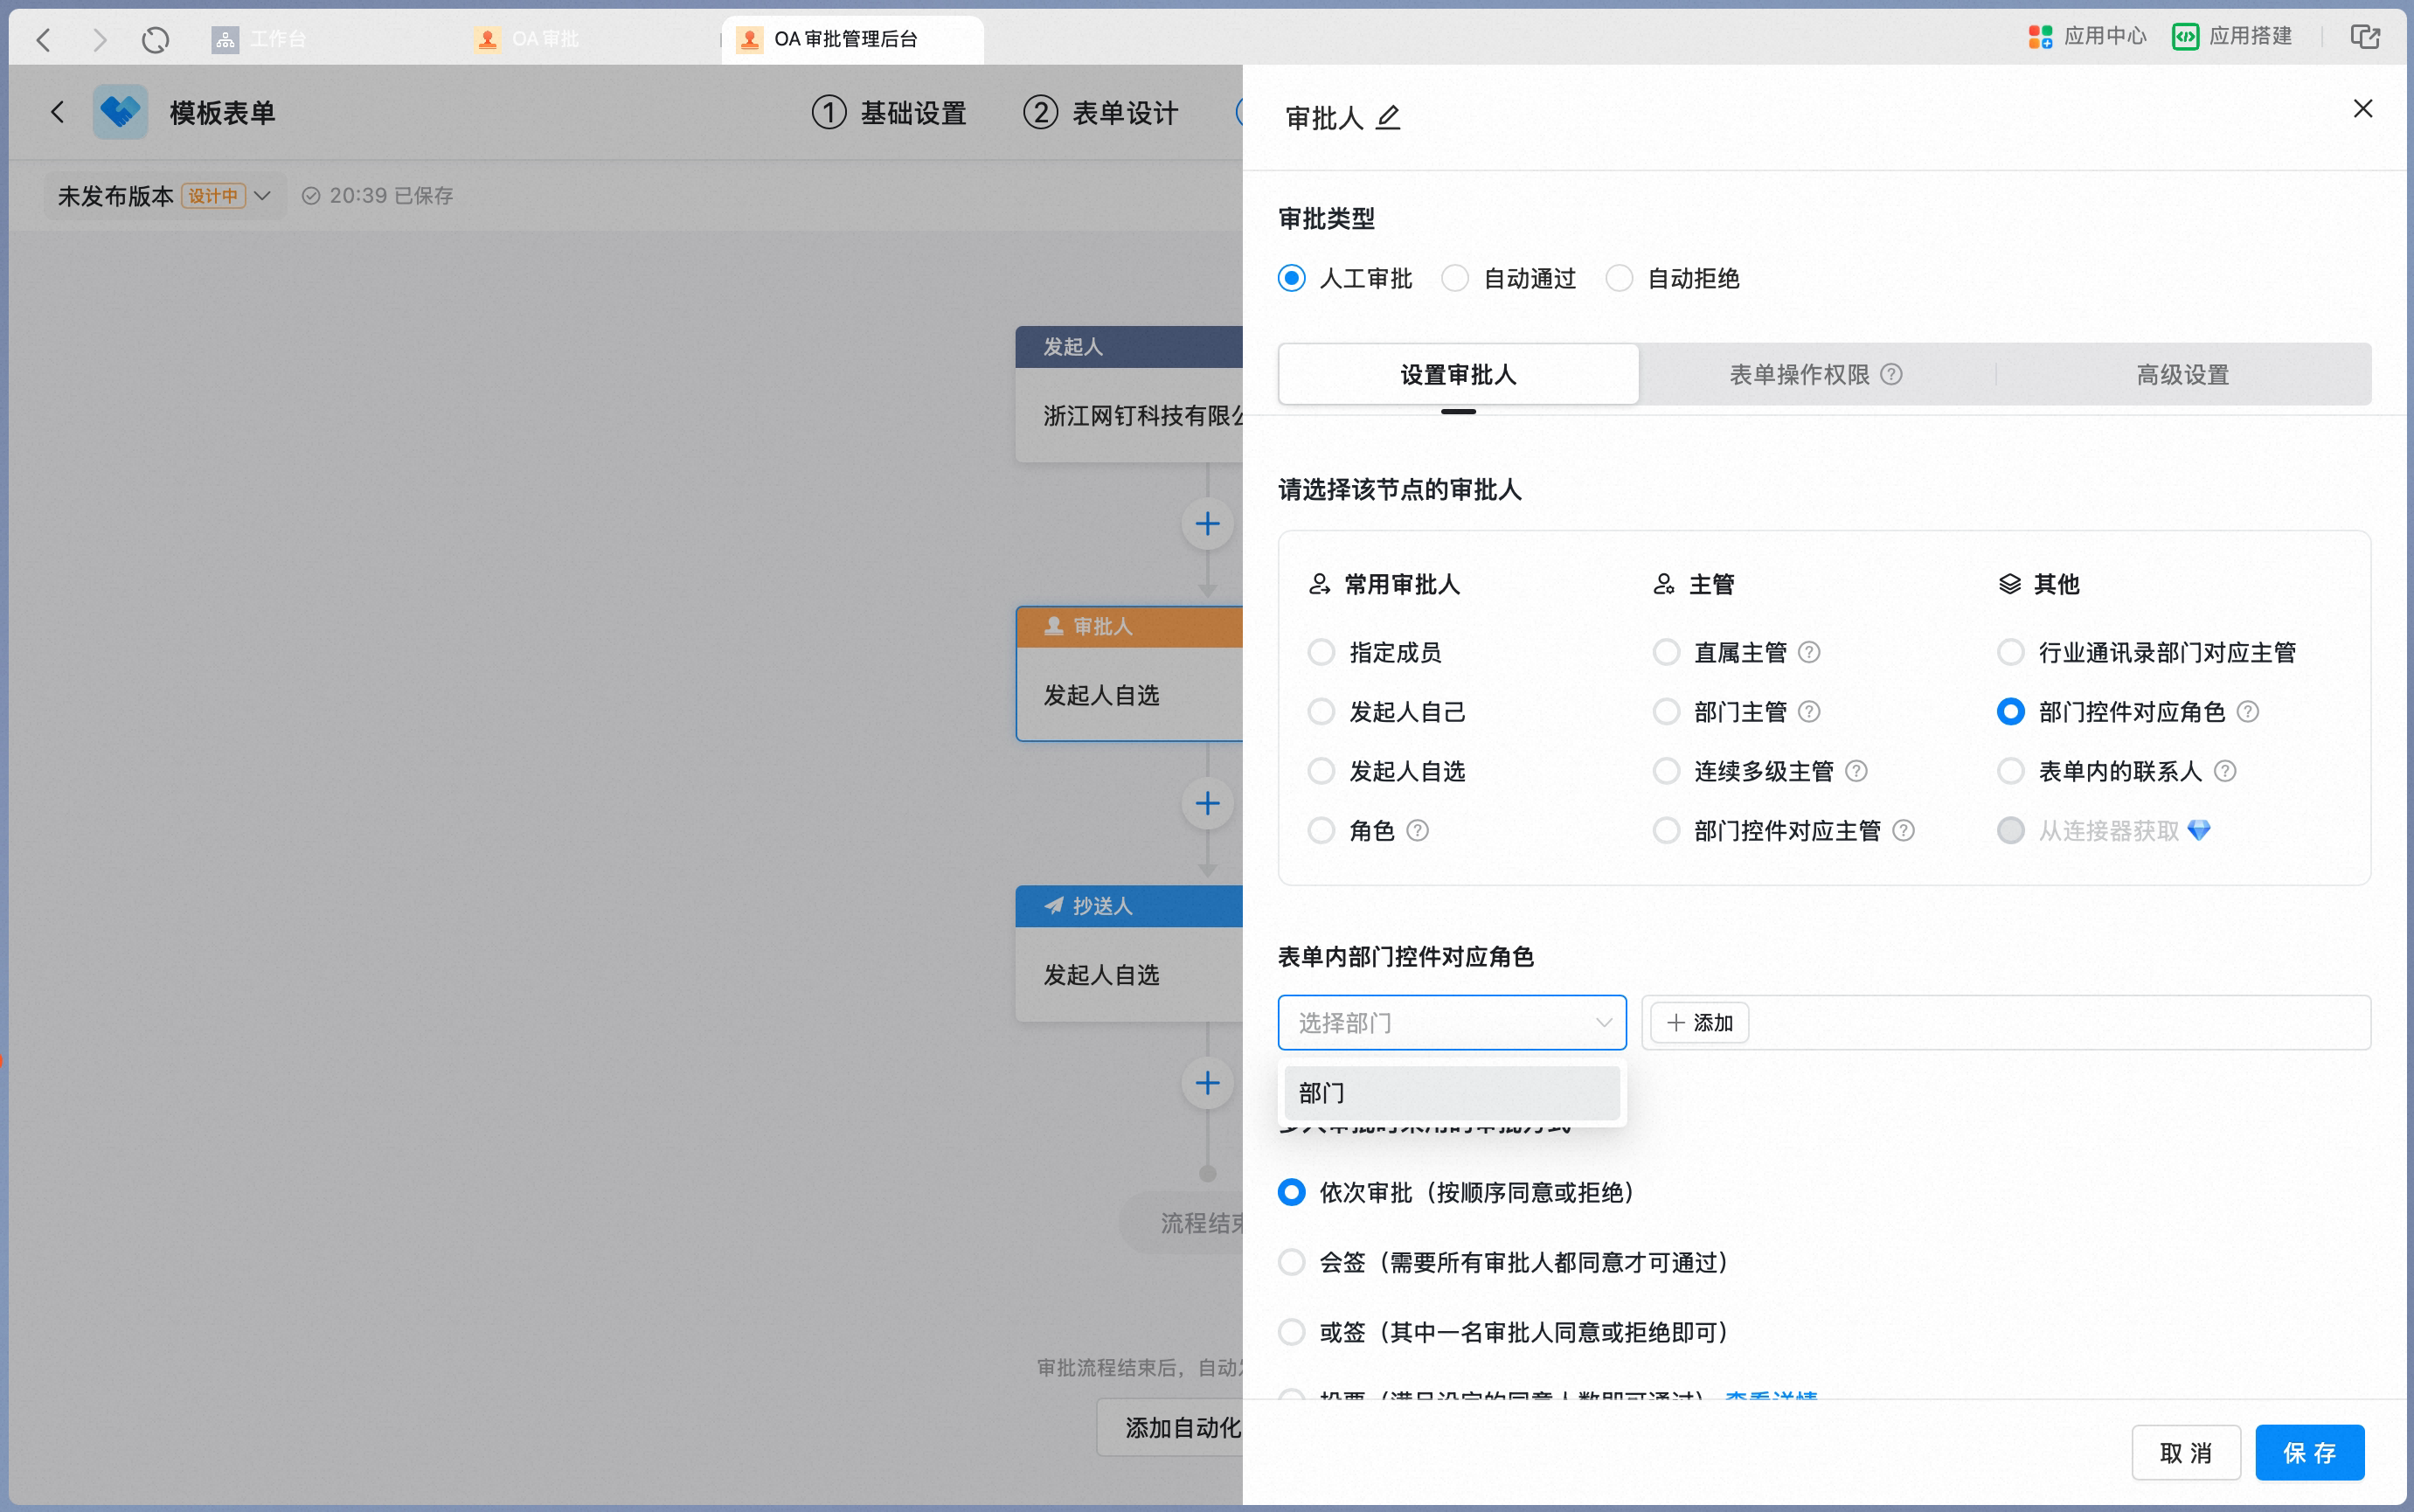Click help icon beside 角色
The width and height of the screenshot is (2414, 1512).
(1418, 830)
